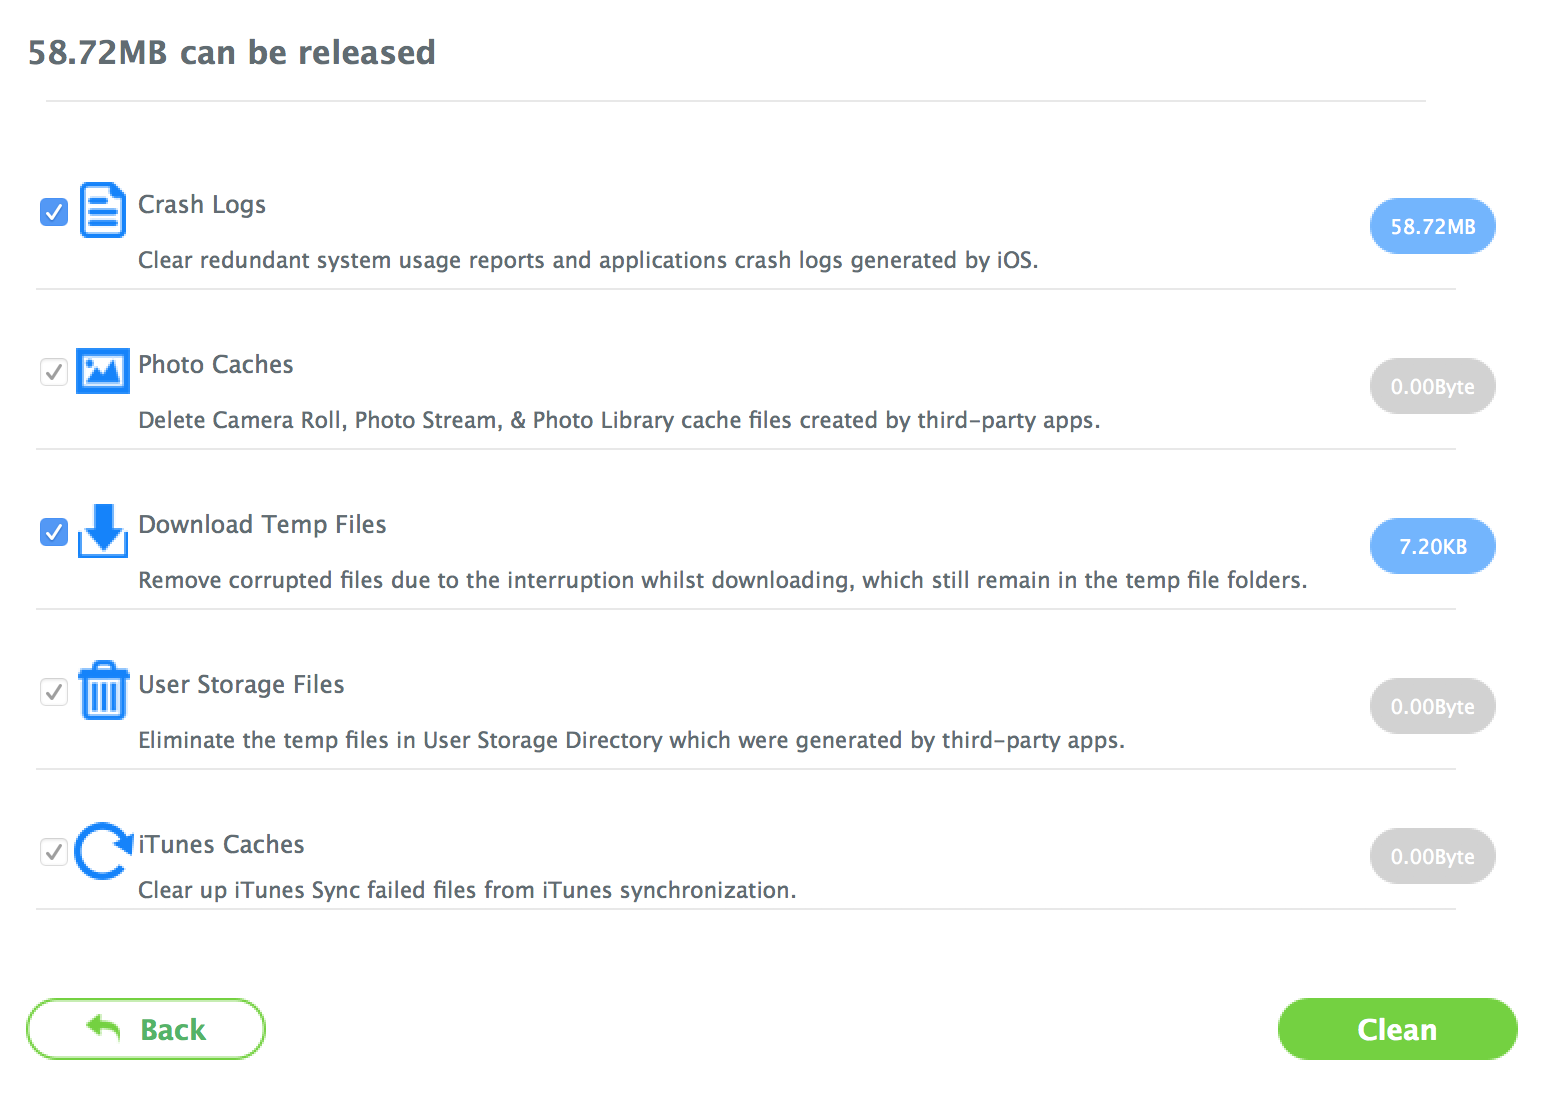Select the Download Temp Files title

[262, 525]
